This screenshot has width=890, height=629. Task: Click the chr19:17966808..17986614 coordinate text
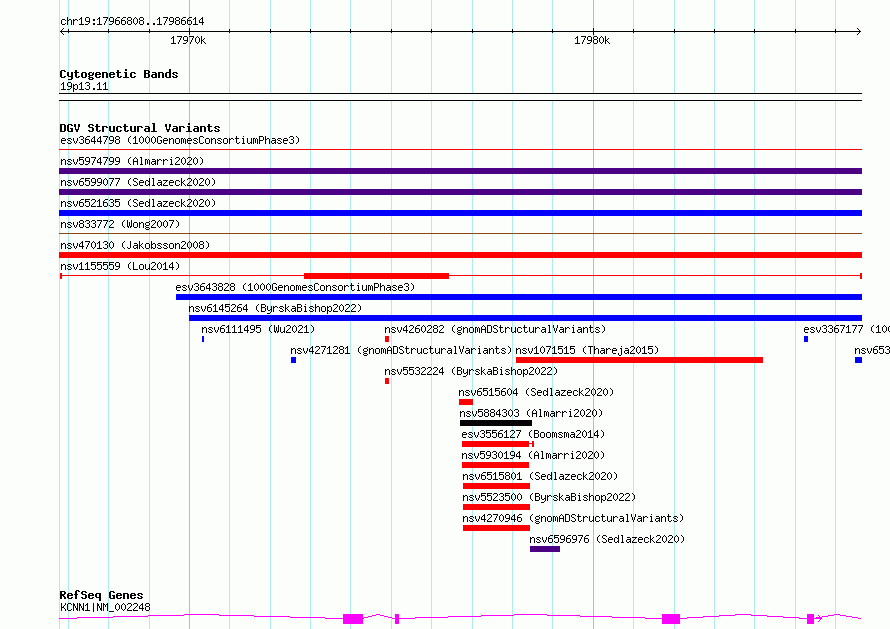pos(132,21)
